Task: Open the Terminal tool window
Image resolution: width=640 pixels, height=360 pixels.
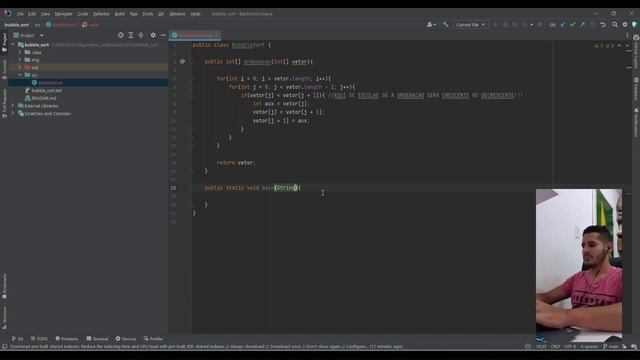Action: pyautogui.click(x=97, y=339)
